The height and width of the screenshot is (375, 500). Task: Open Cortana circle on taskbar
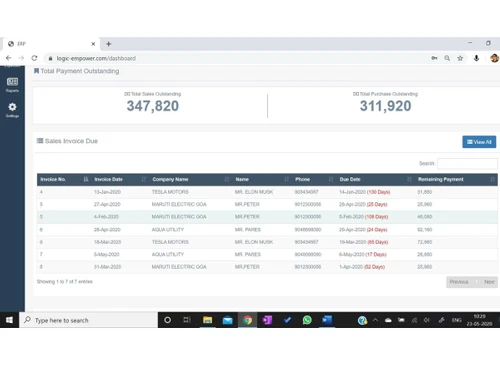(167, 320)
